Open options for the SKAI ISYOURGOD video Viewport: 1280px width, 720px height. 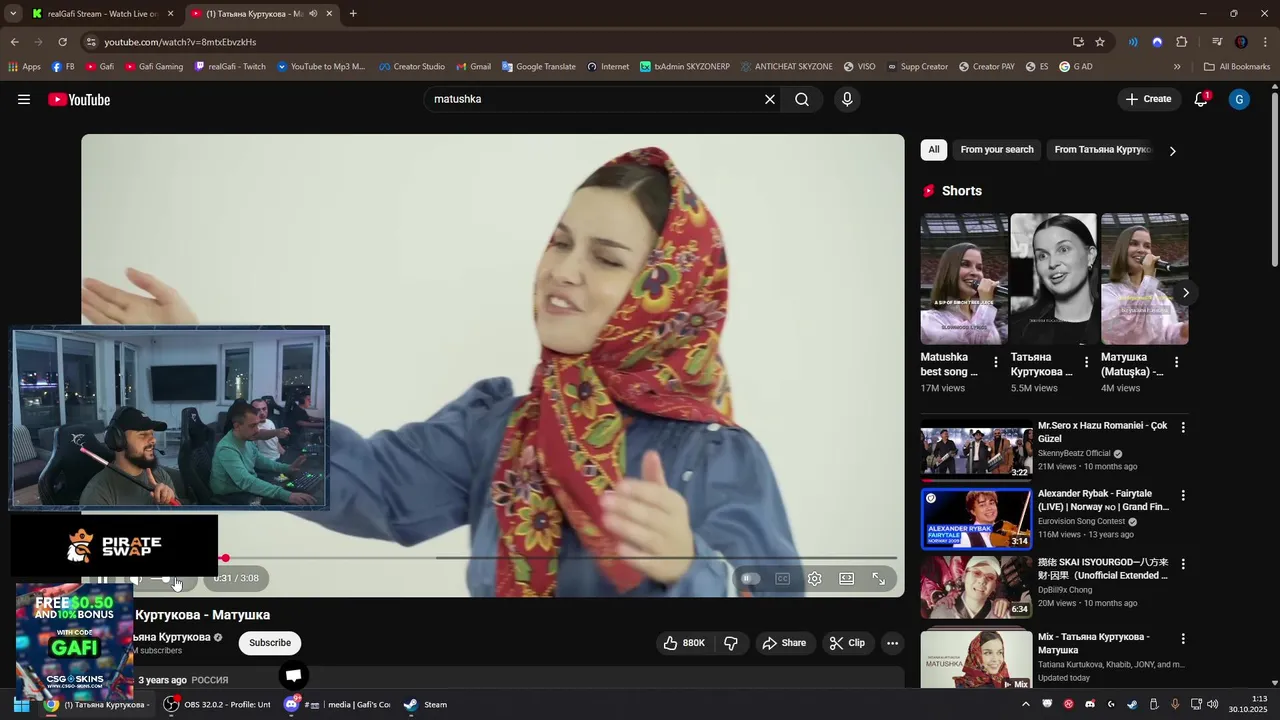click(x=1183, y=564)
